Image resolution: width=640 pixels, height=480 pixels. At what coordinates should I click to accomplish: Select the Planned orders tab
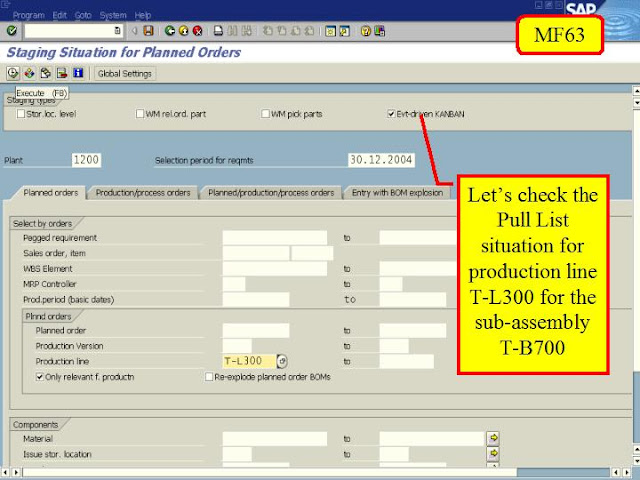coord(51,193)
